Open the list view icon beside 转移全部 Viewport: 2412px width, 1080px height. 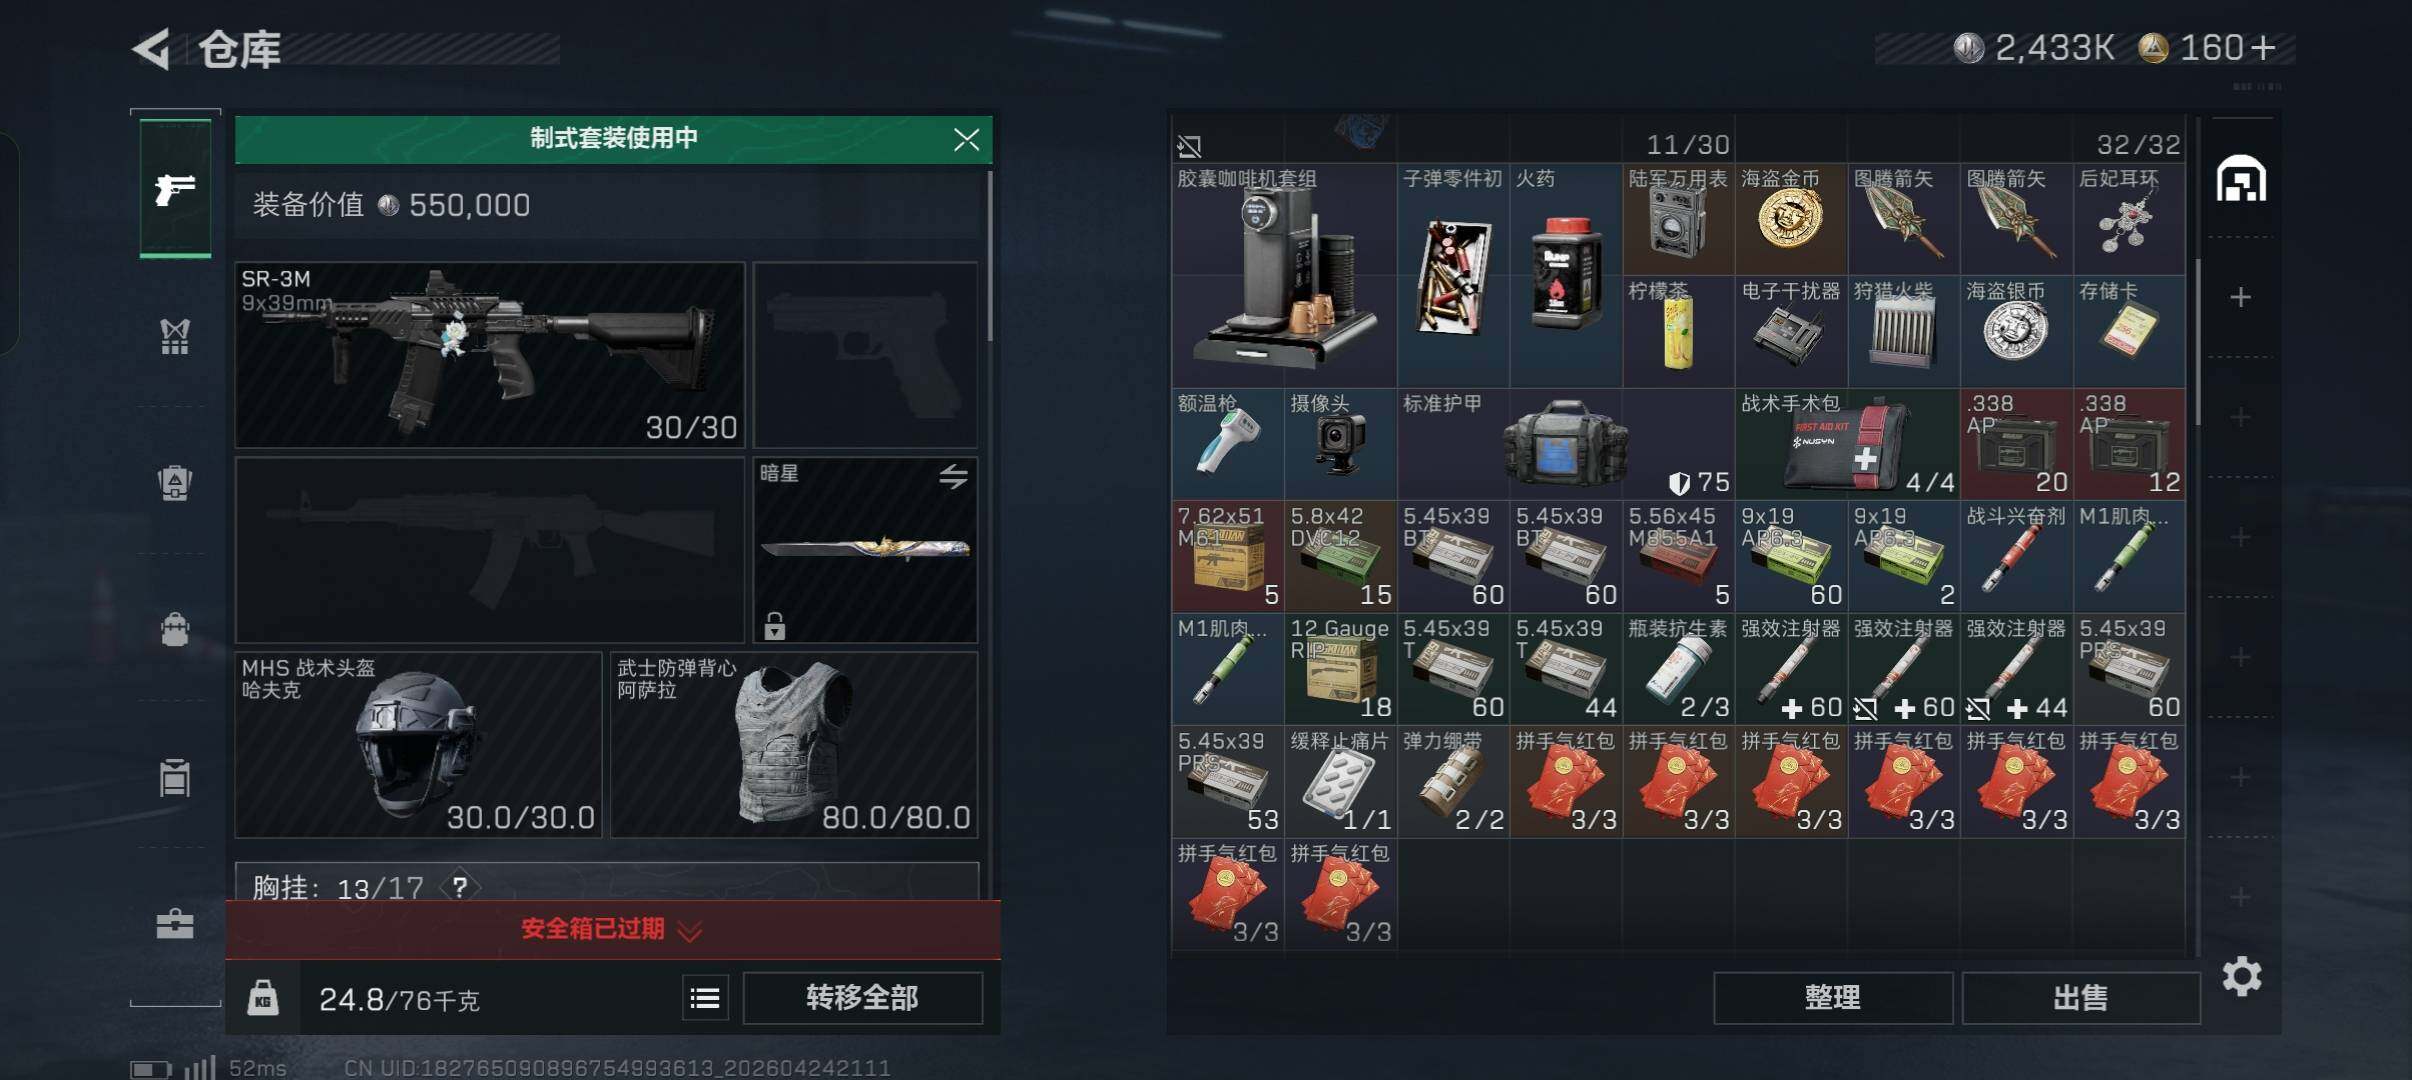[705, 998]
